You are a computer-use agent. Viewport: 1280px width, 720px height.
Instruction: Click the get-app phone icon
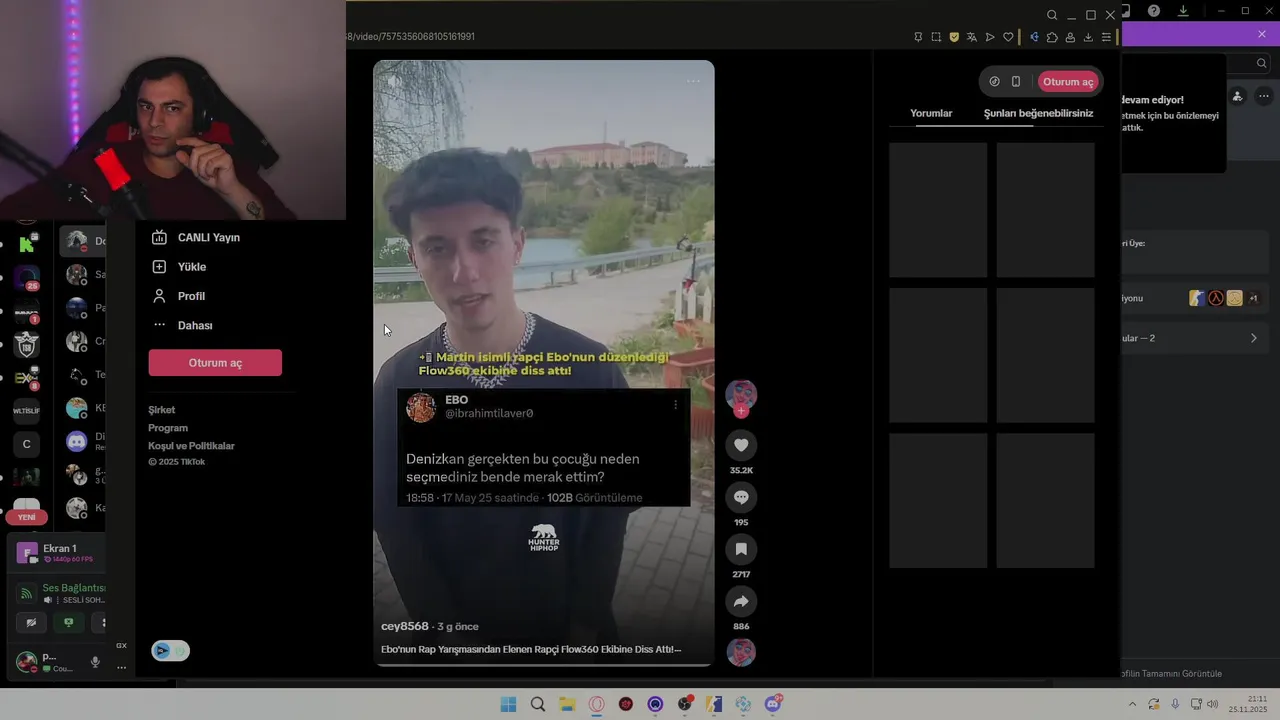[x=1016, y=82]
